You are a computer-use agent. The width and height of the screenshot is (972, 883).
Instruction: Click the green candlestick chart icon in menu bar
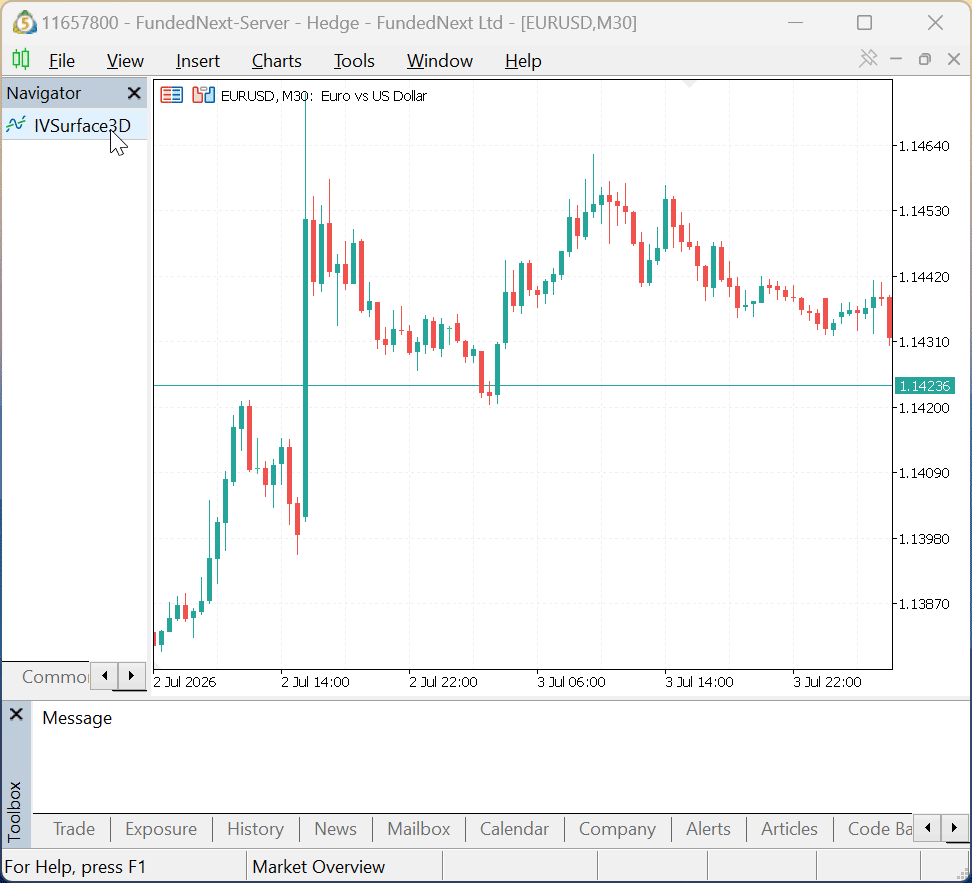click(x=21, y=60)
